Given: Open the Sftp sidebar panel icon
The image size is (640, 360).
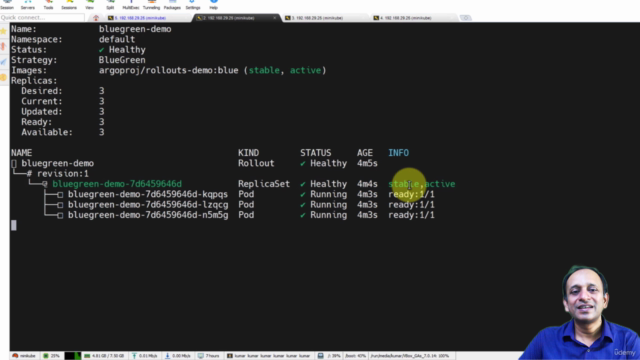Looking at the screenshot, I should coord(4,77).
